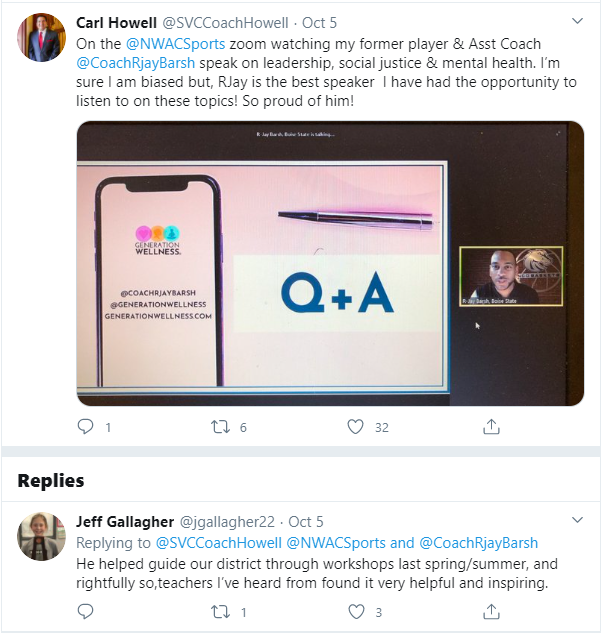Open the @NWACSports mention in Carl's tweet
Screen dimensions: 601x633
coord(176,44)
